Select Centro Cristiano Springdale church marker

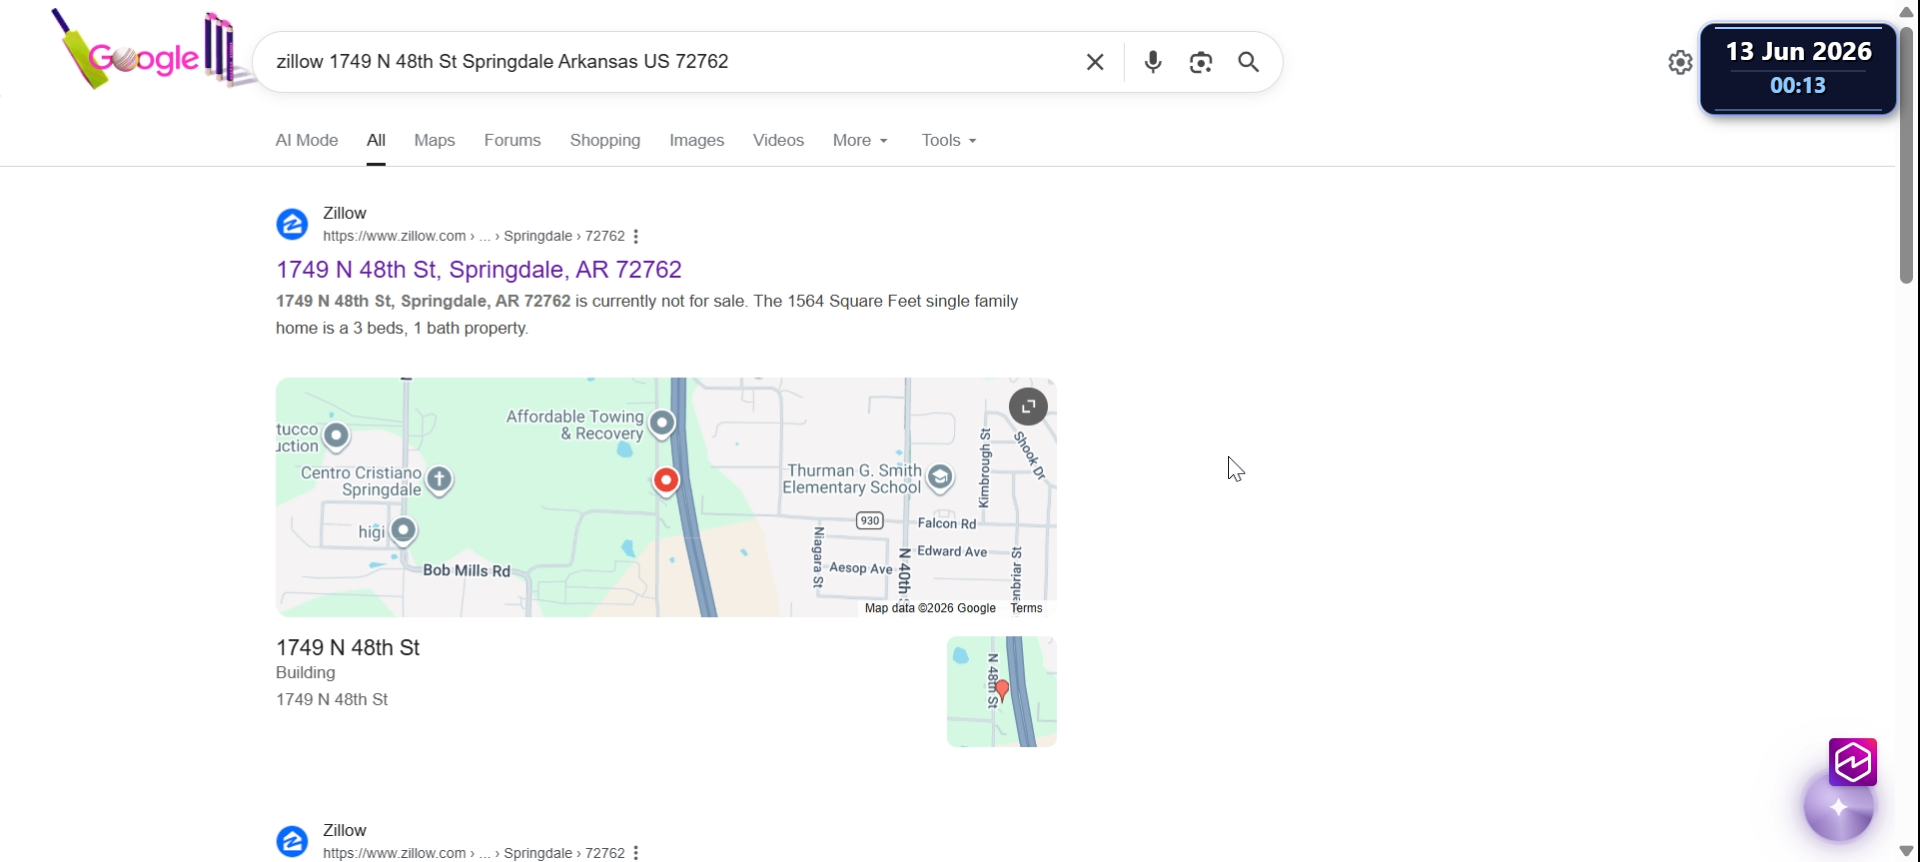click(440, 480)
